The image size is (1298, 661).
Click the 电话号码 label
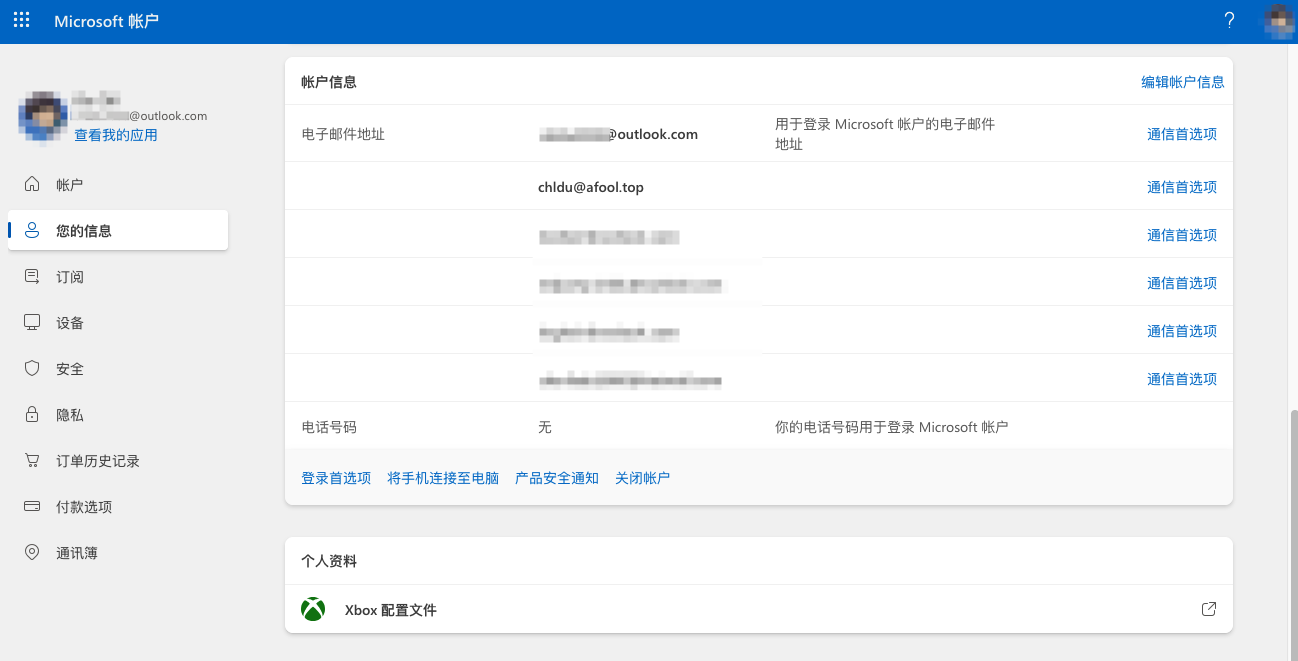[329, 427]
